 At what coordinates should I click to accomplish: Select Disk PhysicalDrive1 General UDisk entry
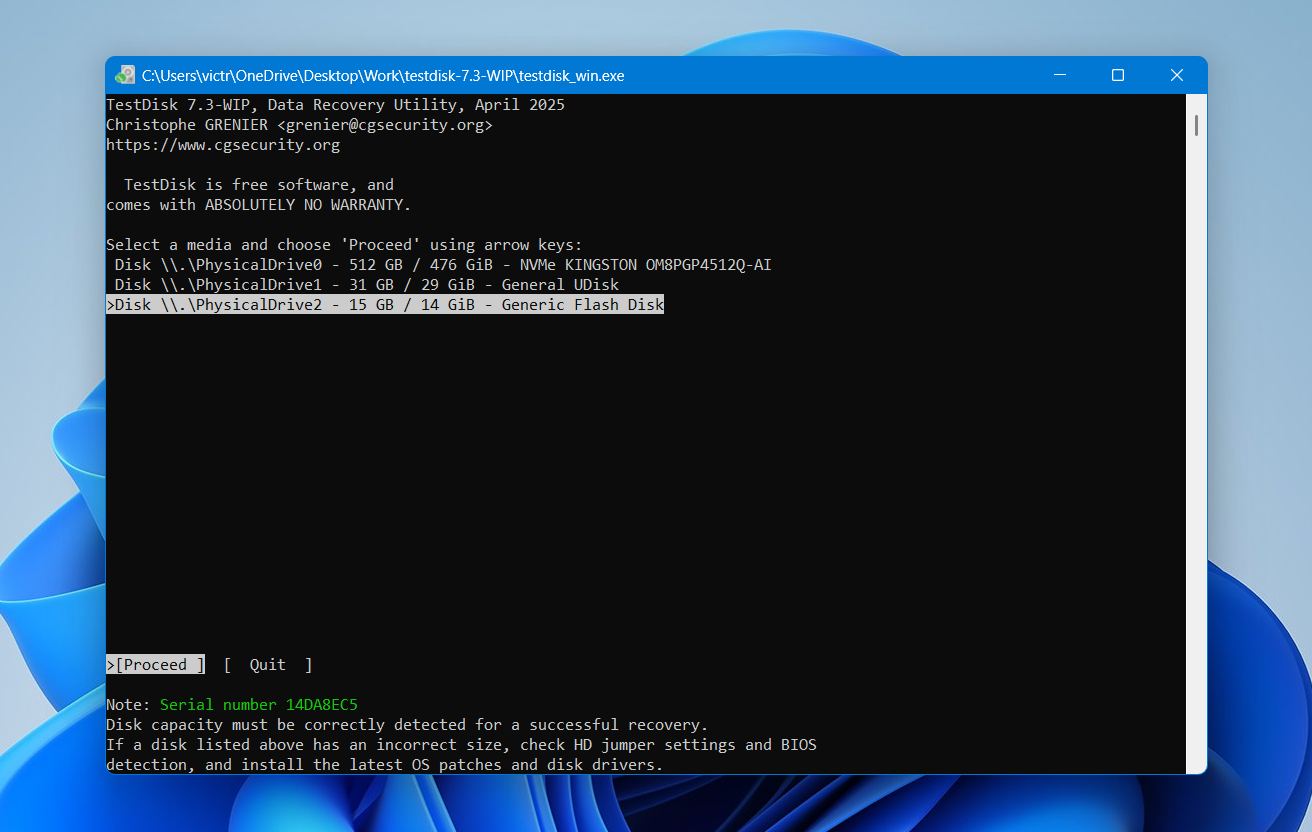click(362, 284)
